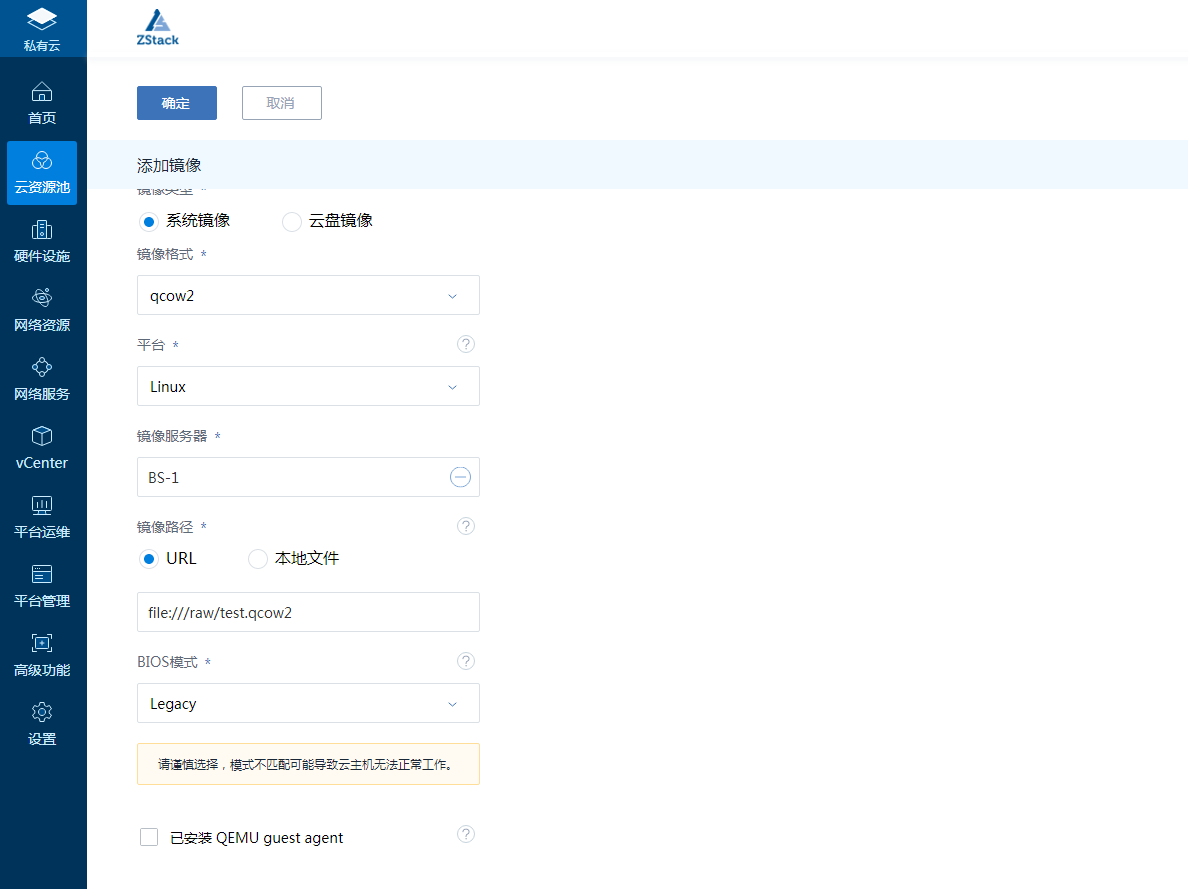
Task: Click the 镜像服务器 label
Action: [x=172, y=436]
